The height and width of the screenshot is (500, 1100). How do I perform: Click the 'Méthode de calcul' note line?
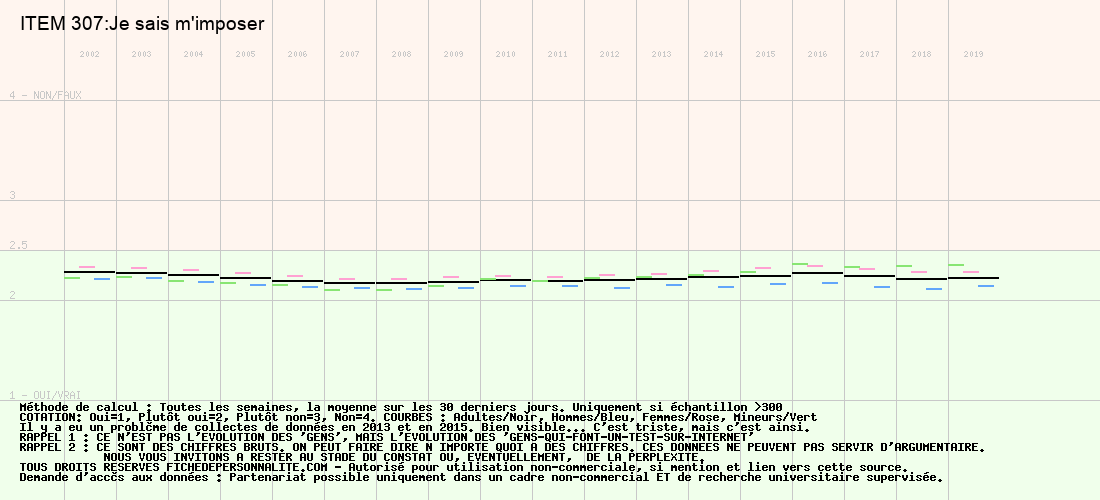(x=401, y=407)
